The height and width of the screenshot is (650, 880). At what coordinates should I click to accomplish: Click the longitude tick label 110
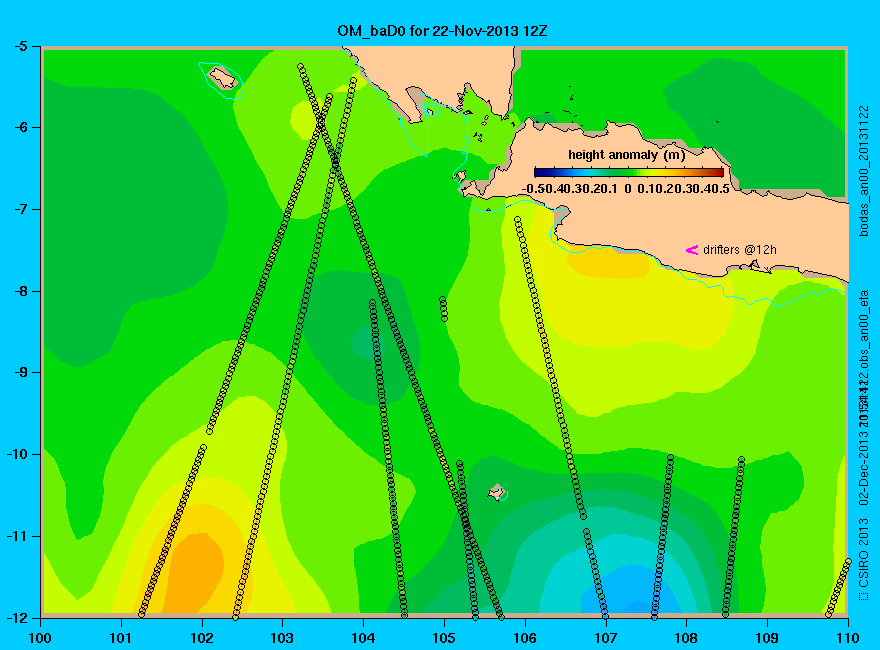(848, 638)
